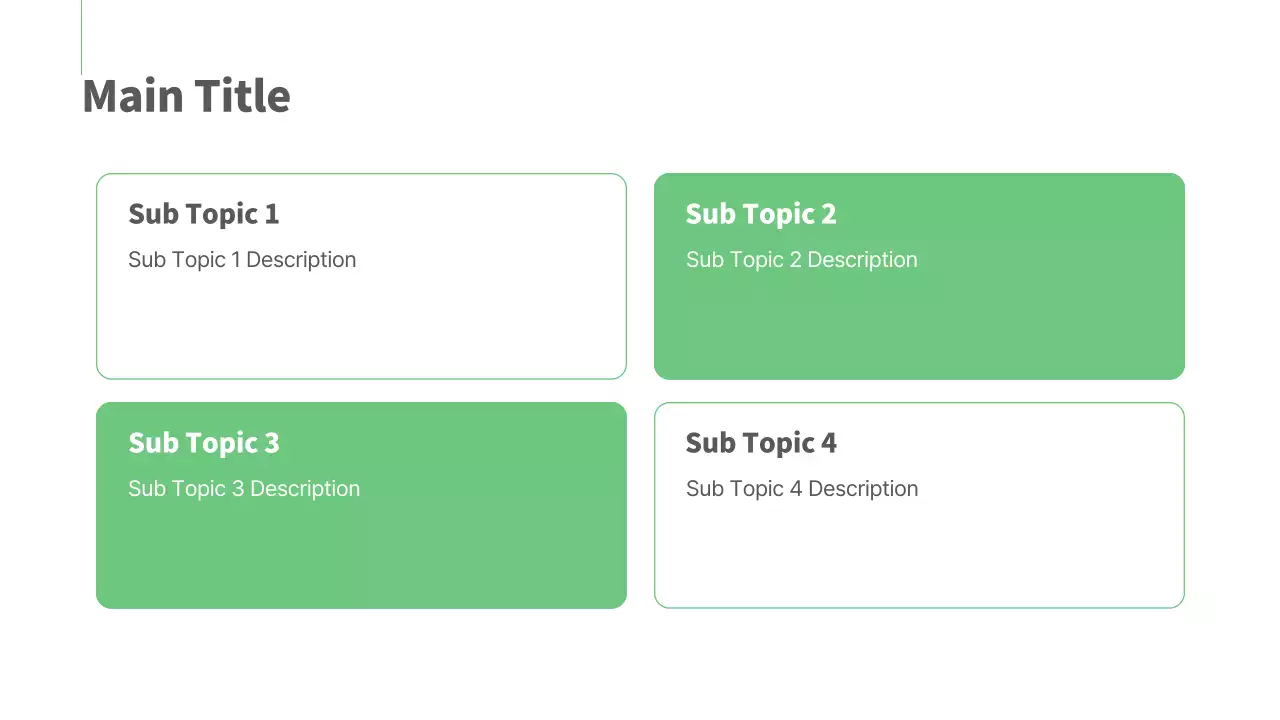
Task: Select the Sub Topic 2 heading
Action: [x=760, y=214]
